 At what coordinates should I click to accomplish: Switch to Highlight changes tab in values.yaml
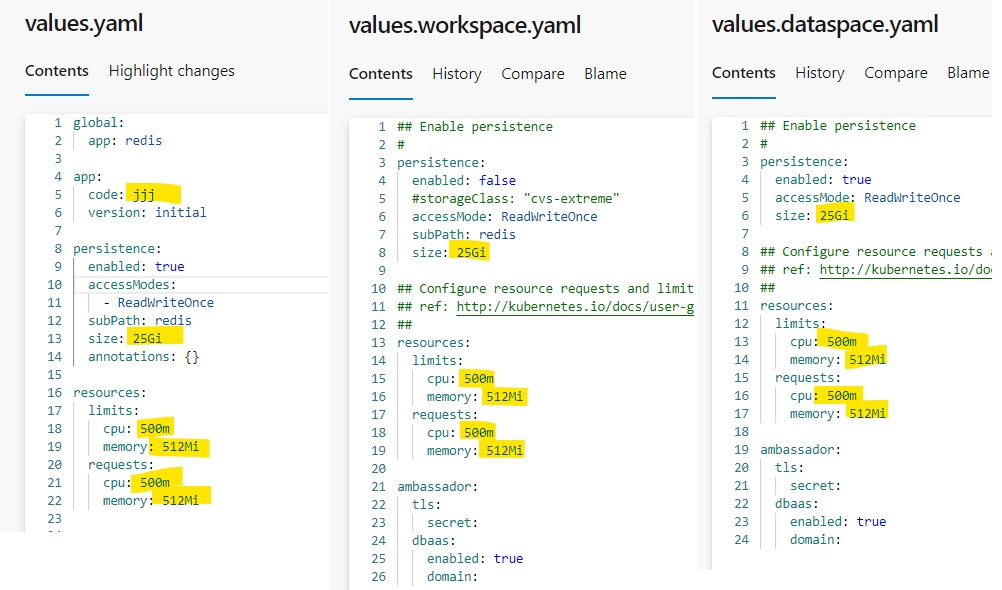point(171,71)
